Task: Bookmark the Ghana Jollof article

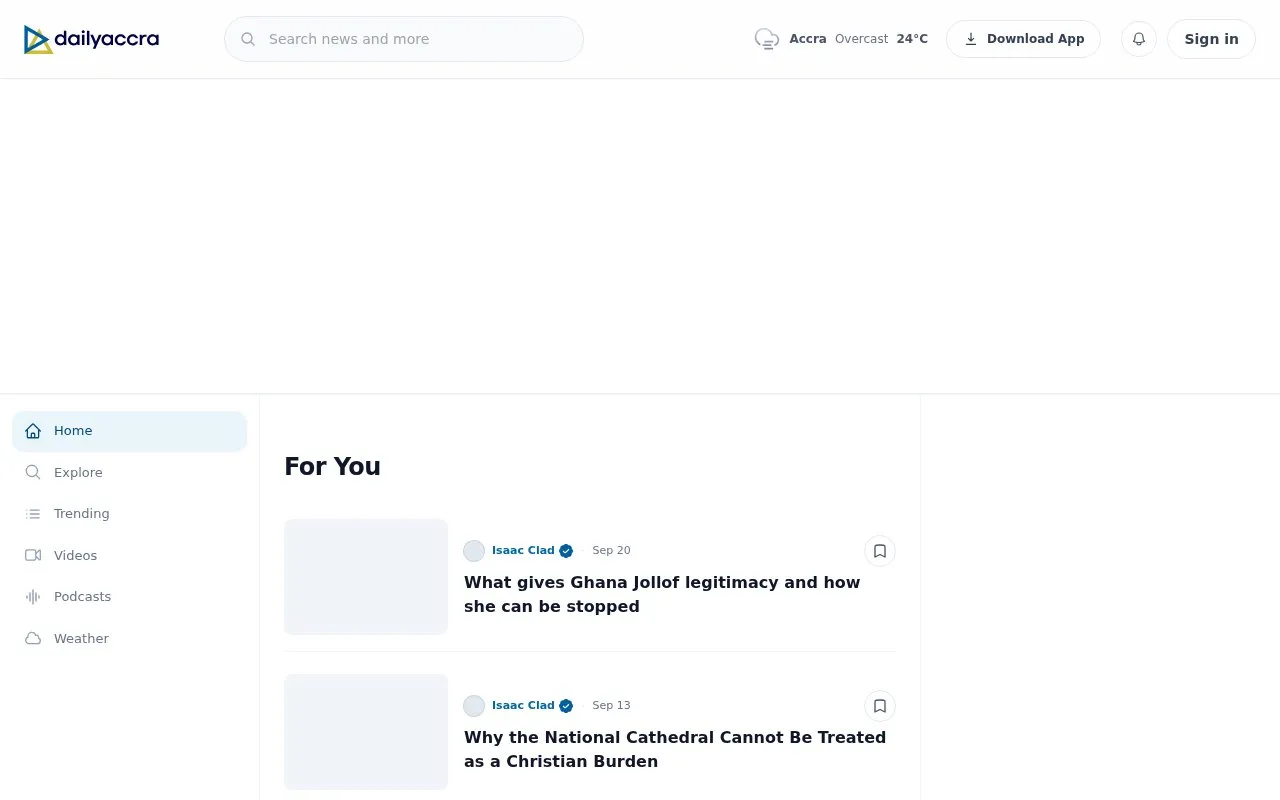Action: [880, 551]
